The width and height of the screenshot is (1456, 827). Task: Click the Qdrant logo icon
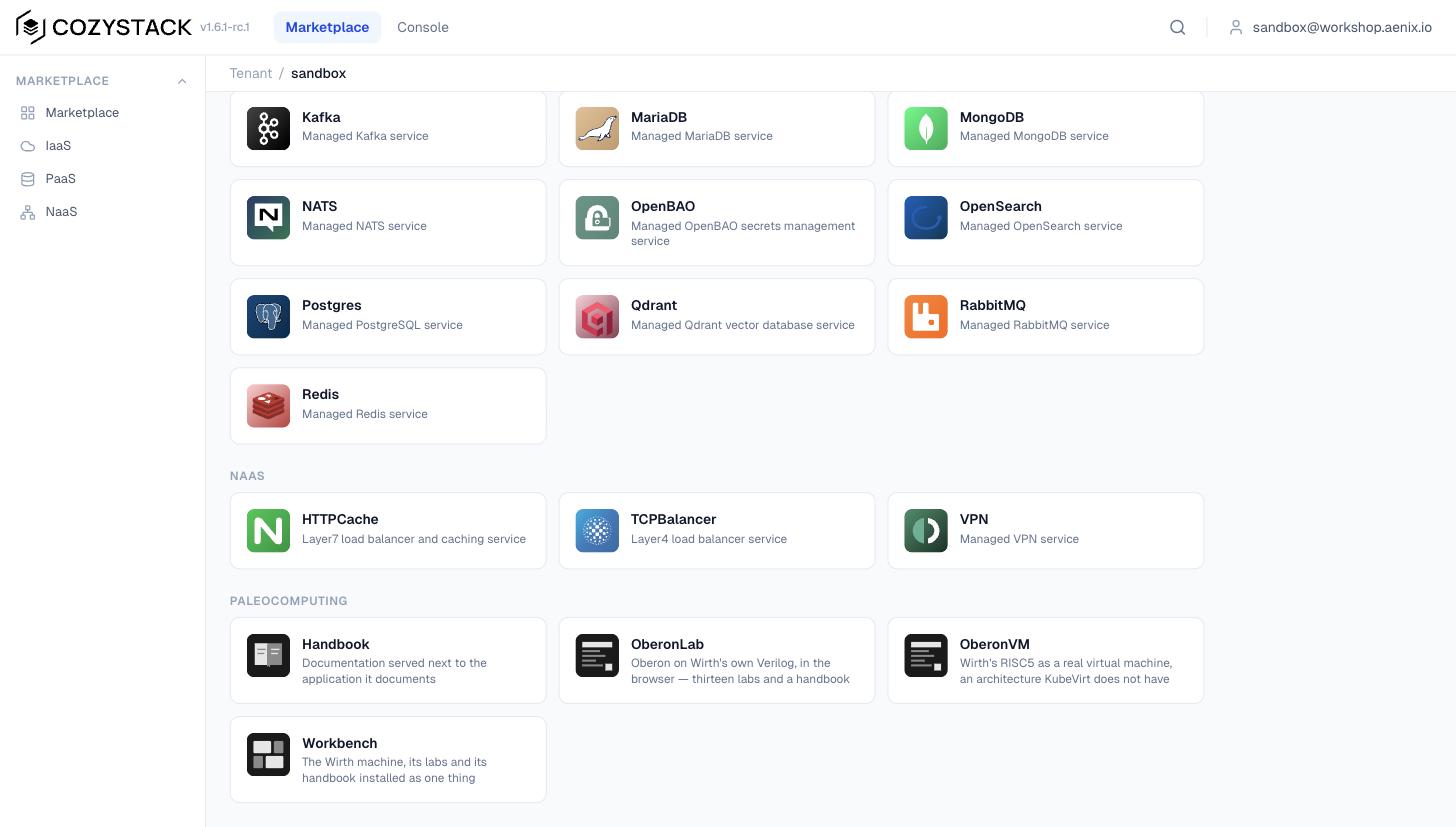(597, 317)
